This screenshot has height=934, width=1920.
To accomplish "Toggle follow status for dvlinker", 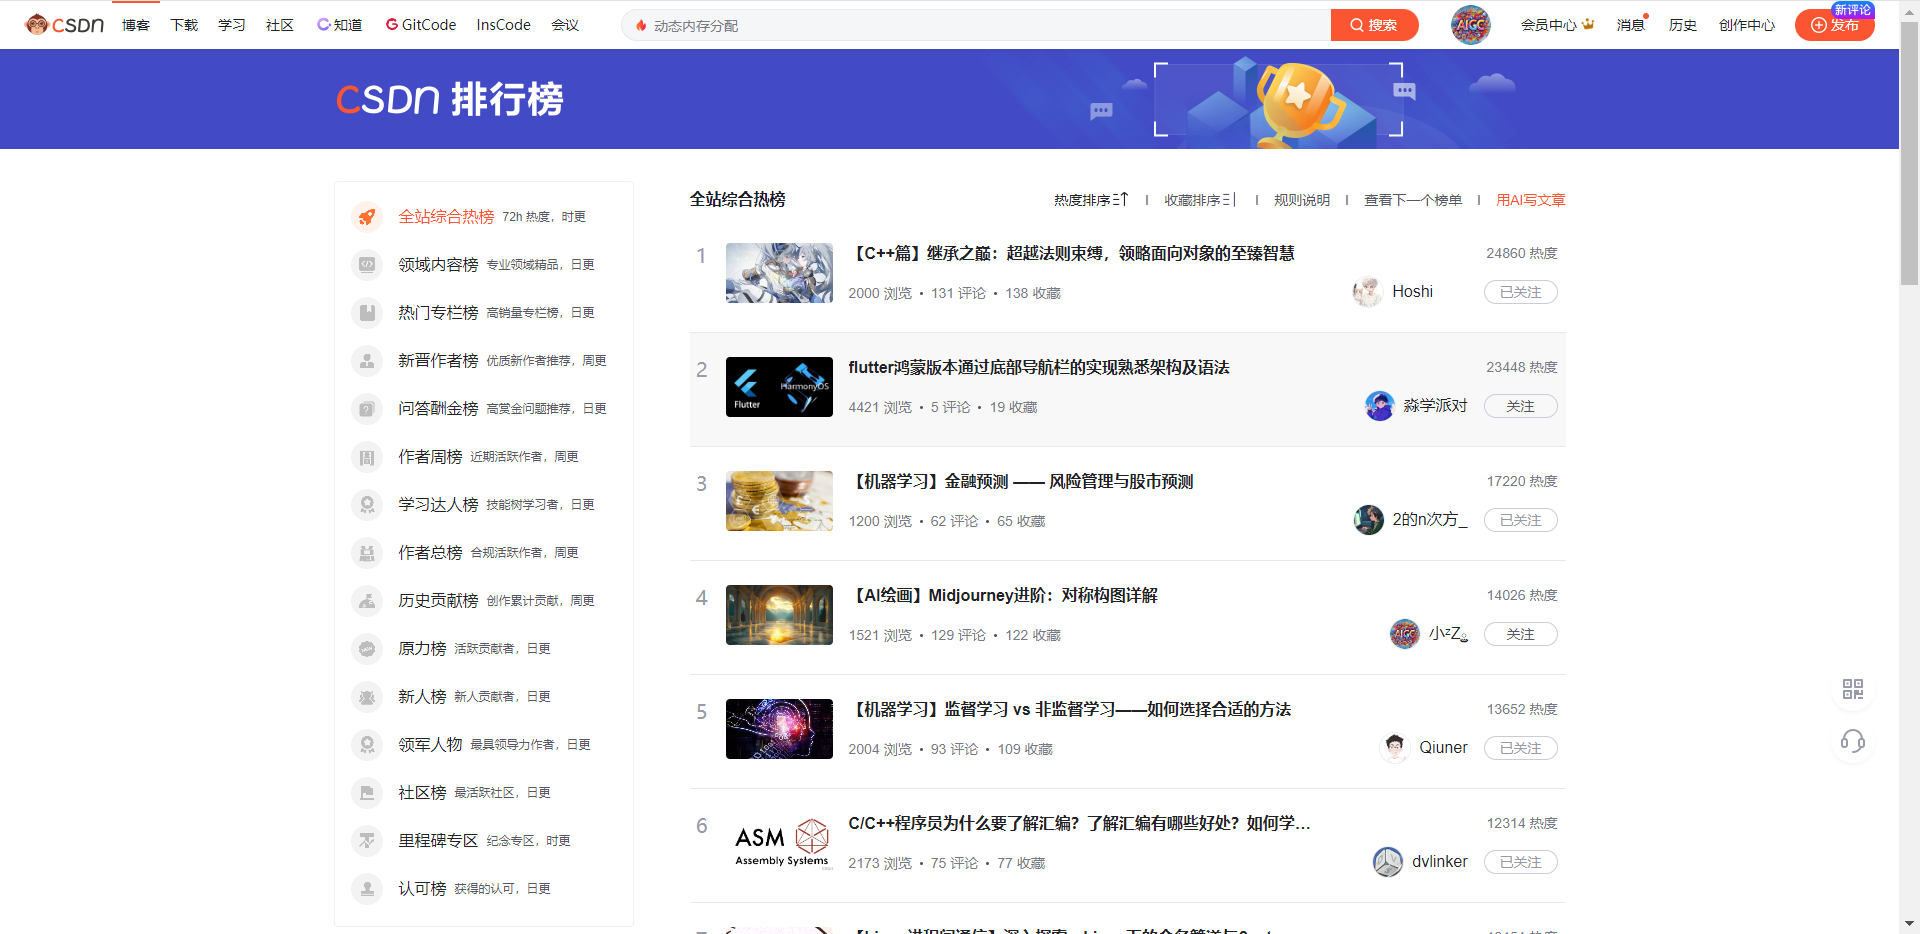I will 1520,862.
